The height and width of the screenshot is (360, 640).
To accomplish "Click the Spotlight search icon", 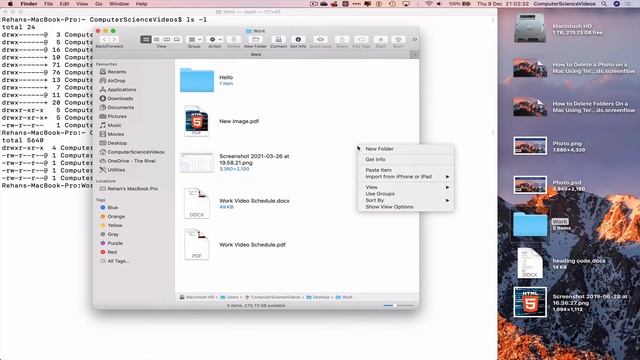I will (x=604, y=4).
